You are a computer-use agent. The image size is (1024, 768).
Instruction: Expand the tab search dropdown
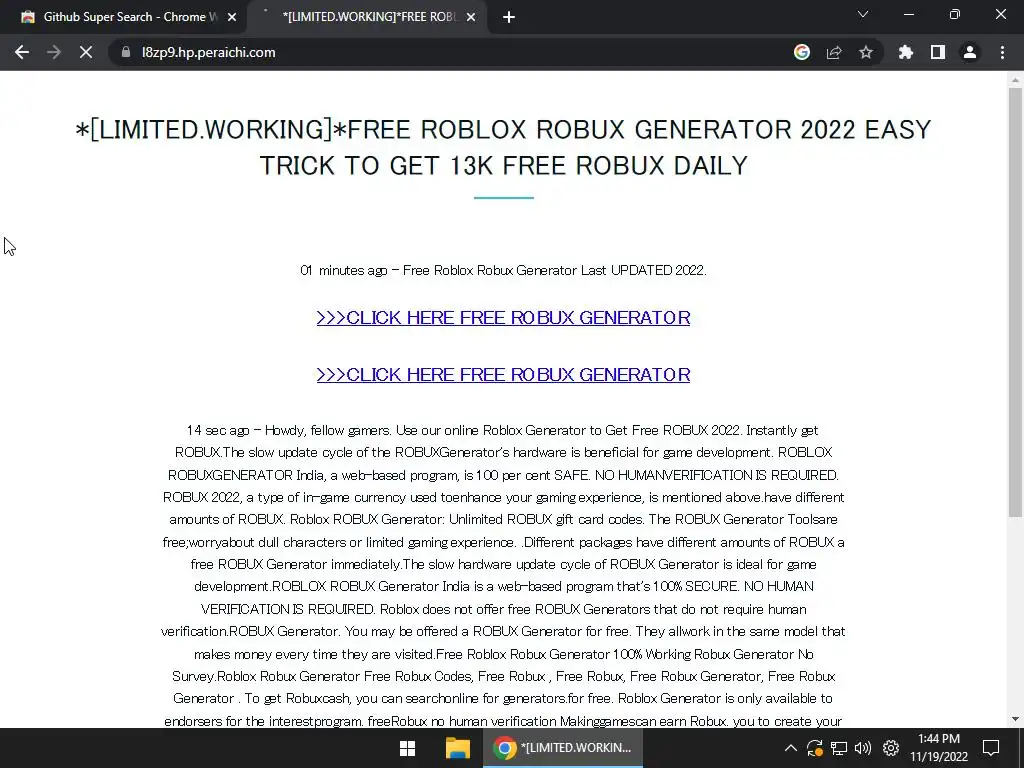pos(863,14)
